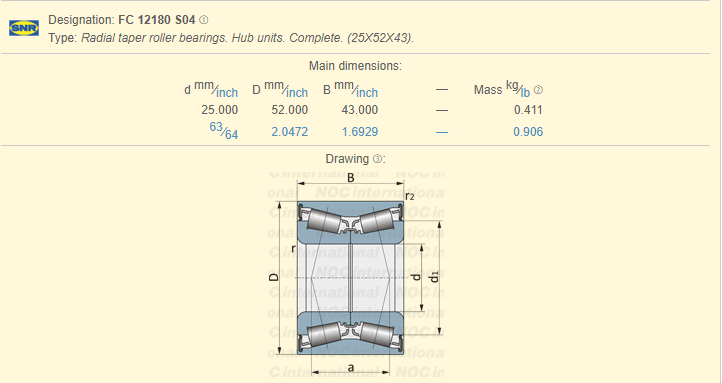Click the 43.000 mm width value

[x=360, y=110]
